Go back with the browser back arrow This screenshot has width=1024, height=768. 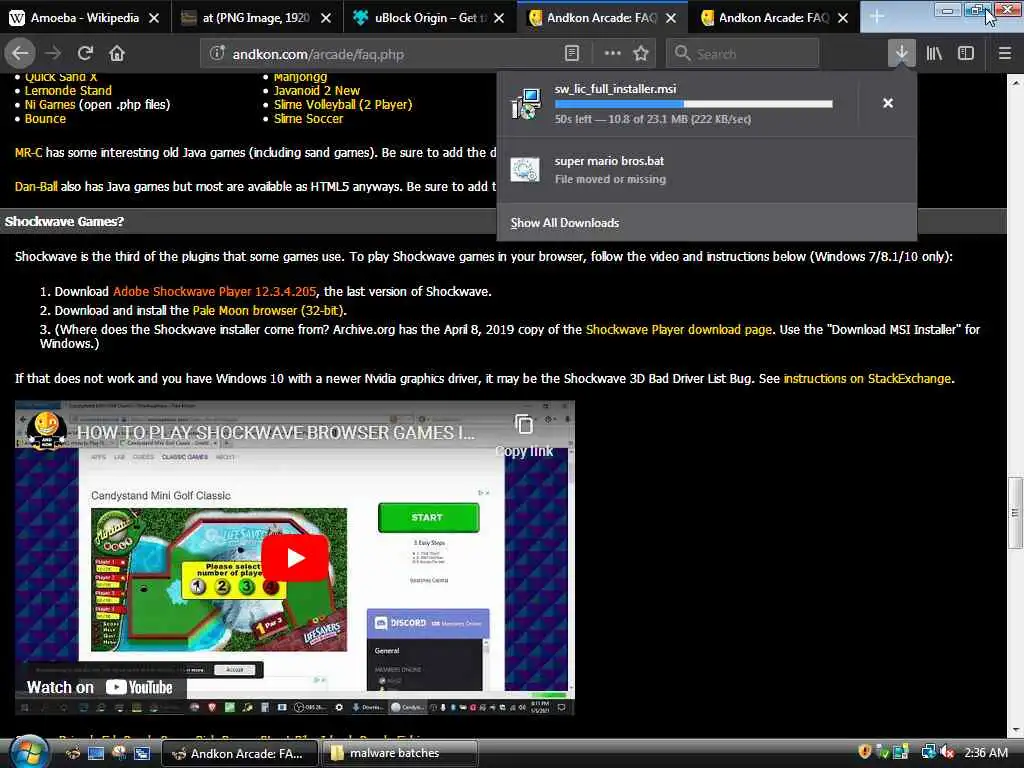[20, 54]
